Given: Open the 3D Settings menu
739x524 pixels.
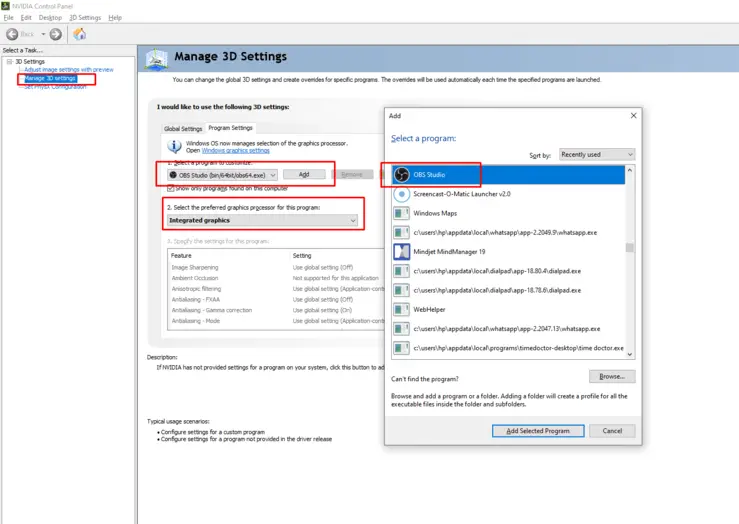Looking at the screenshot, I should tap(85, 17).
